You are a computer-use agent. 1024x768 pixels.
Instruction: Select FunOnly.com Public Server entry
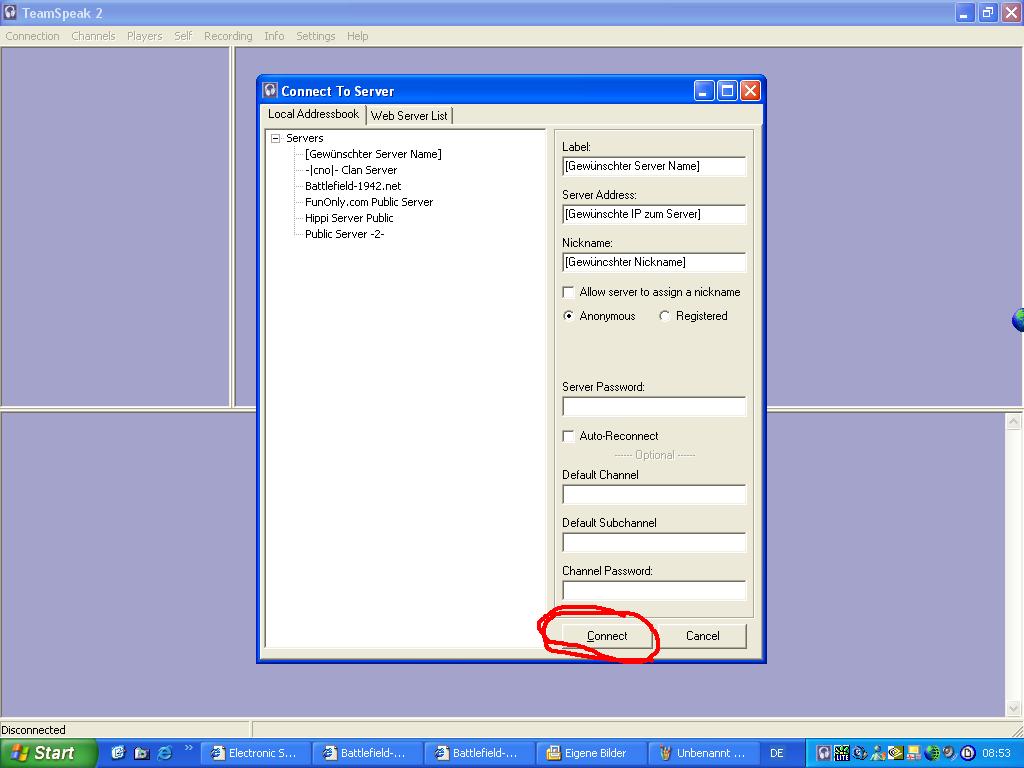tap(369, 202)
